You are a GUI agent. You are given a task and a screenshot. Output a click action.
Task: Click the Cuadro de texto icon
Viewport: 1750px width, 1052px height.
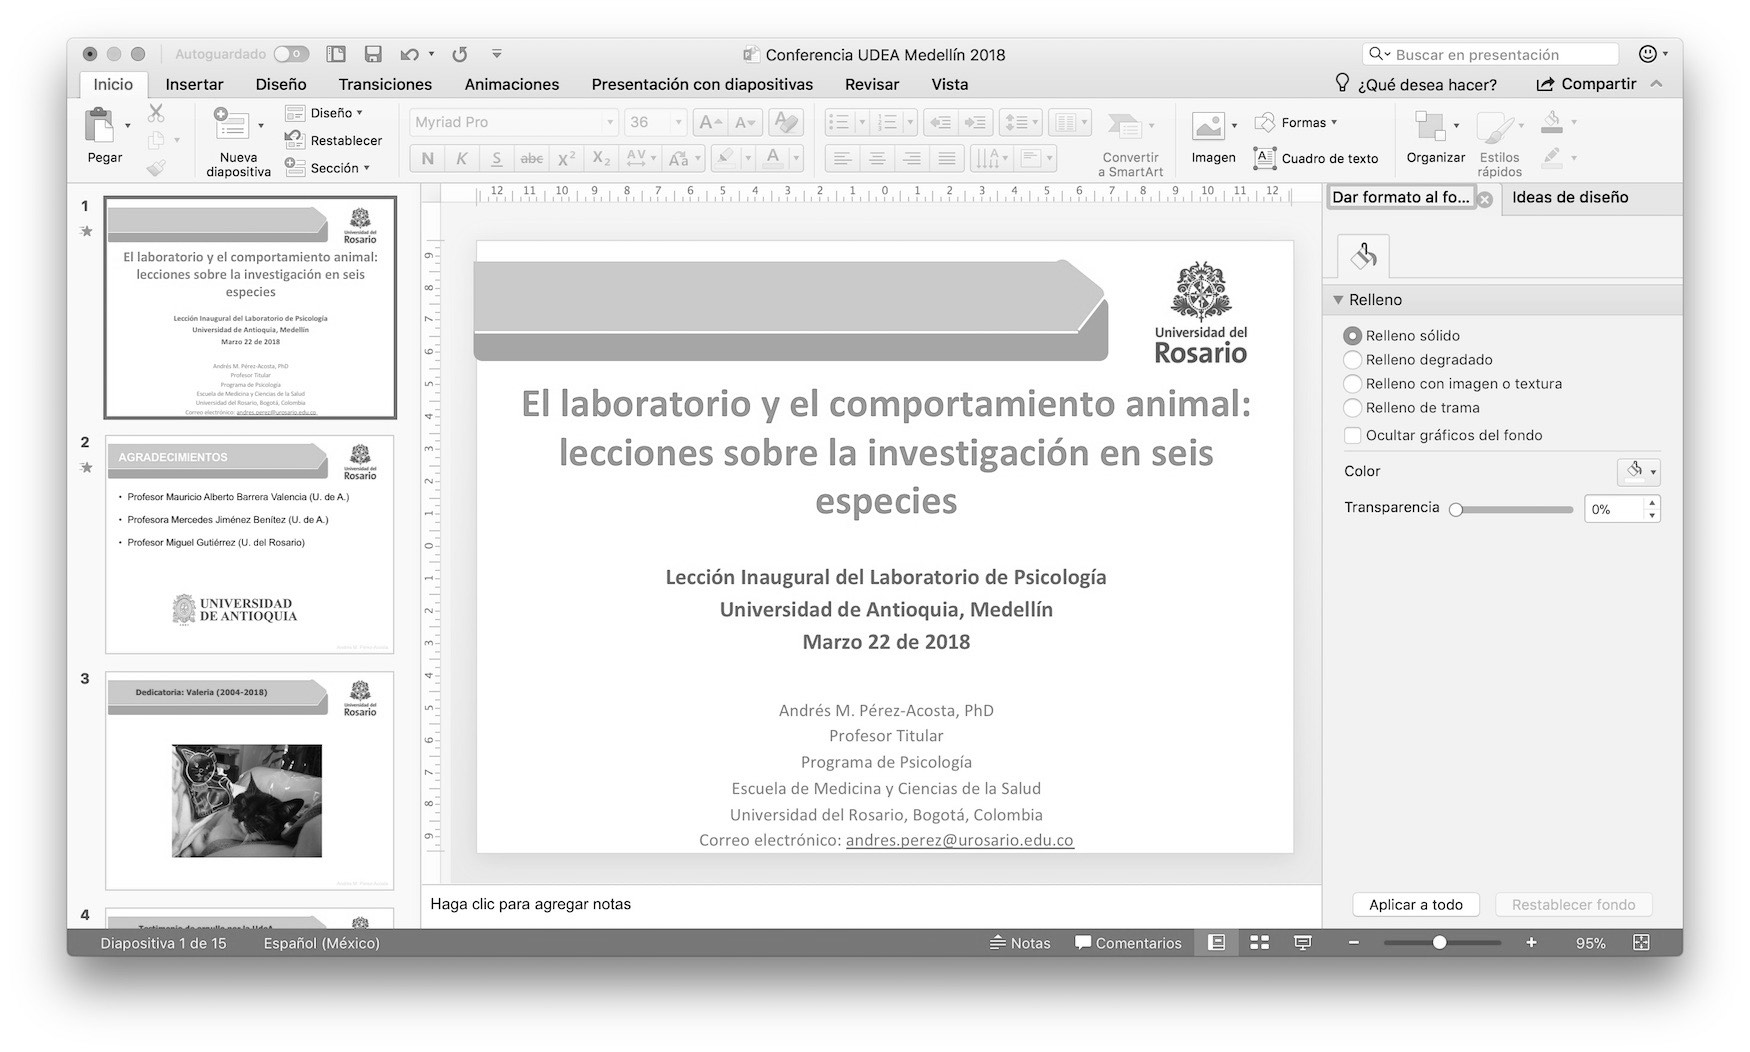1265,158
